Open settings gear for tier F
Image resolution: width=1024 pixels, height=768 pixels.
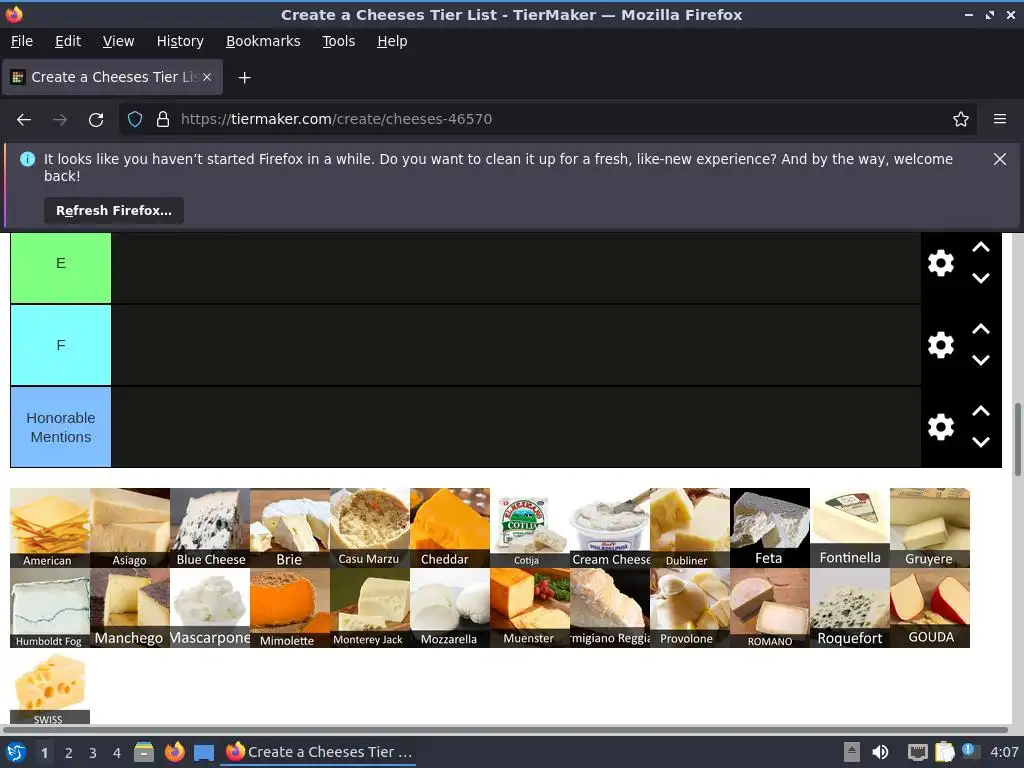940,345
